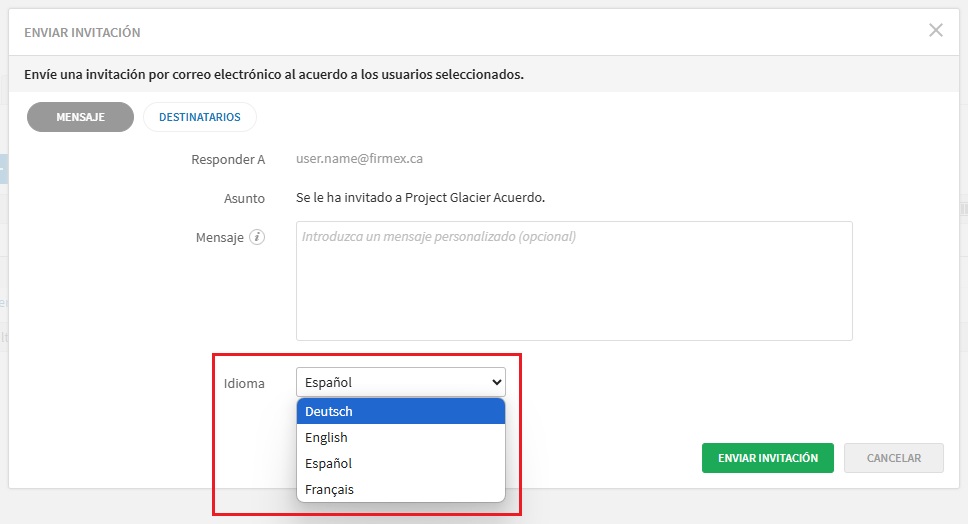Click the Enviar Invitación green button
The width and height of the screenshot is (968, 524).
pyautogui.click(x=767, y=458)
